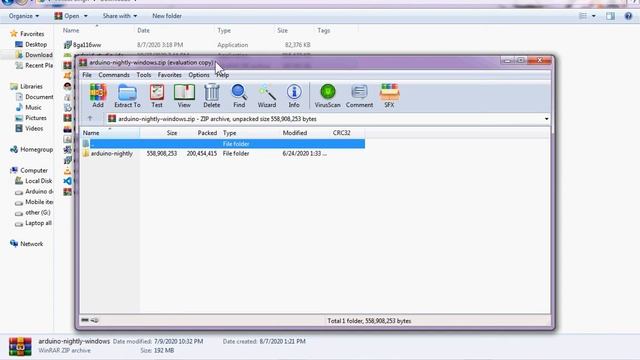
Task: Open the View toolbar icon
Action: tap(184, 96)
